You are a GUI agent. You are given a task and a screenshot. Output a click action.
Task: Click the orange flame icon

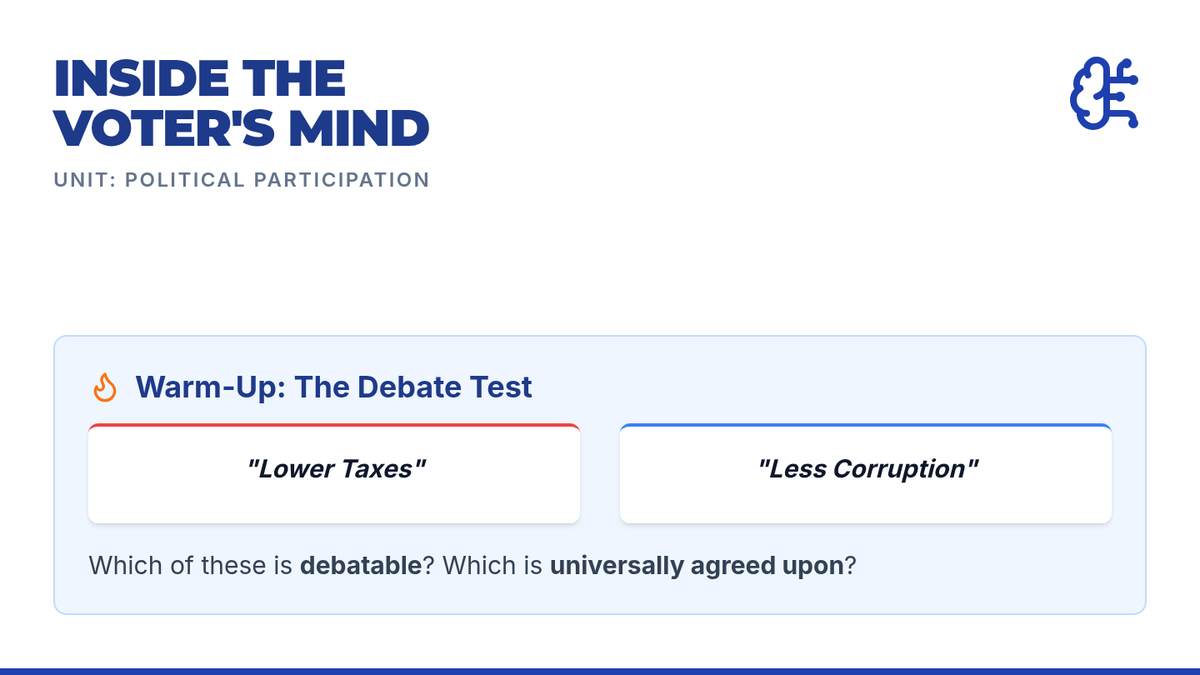[x=105, y=387]
